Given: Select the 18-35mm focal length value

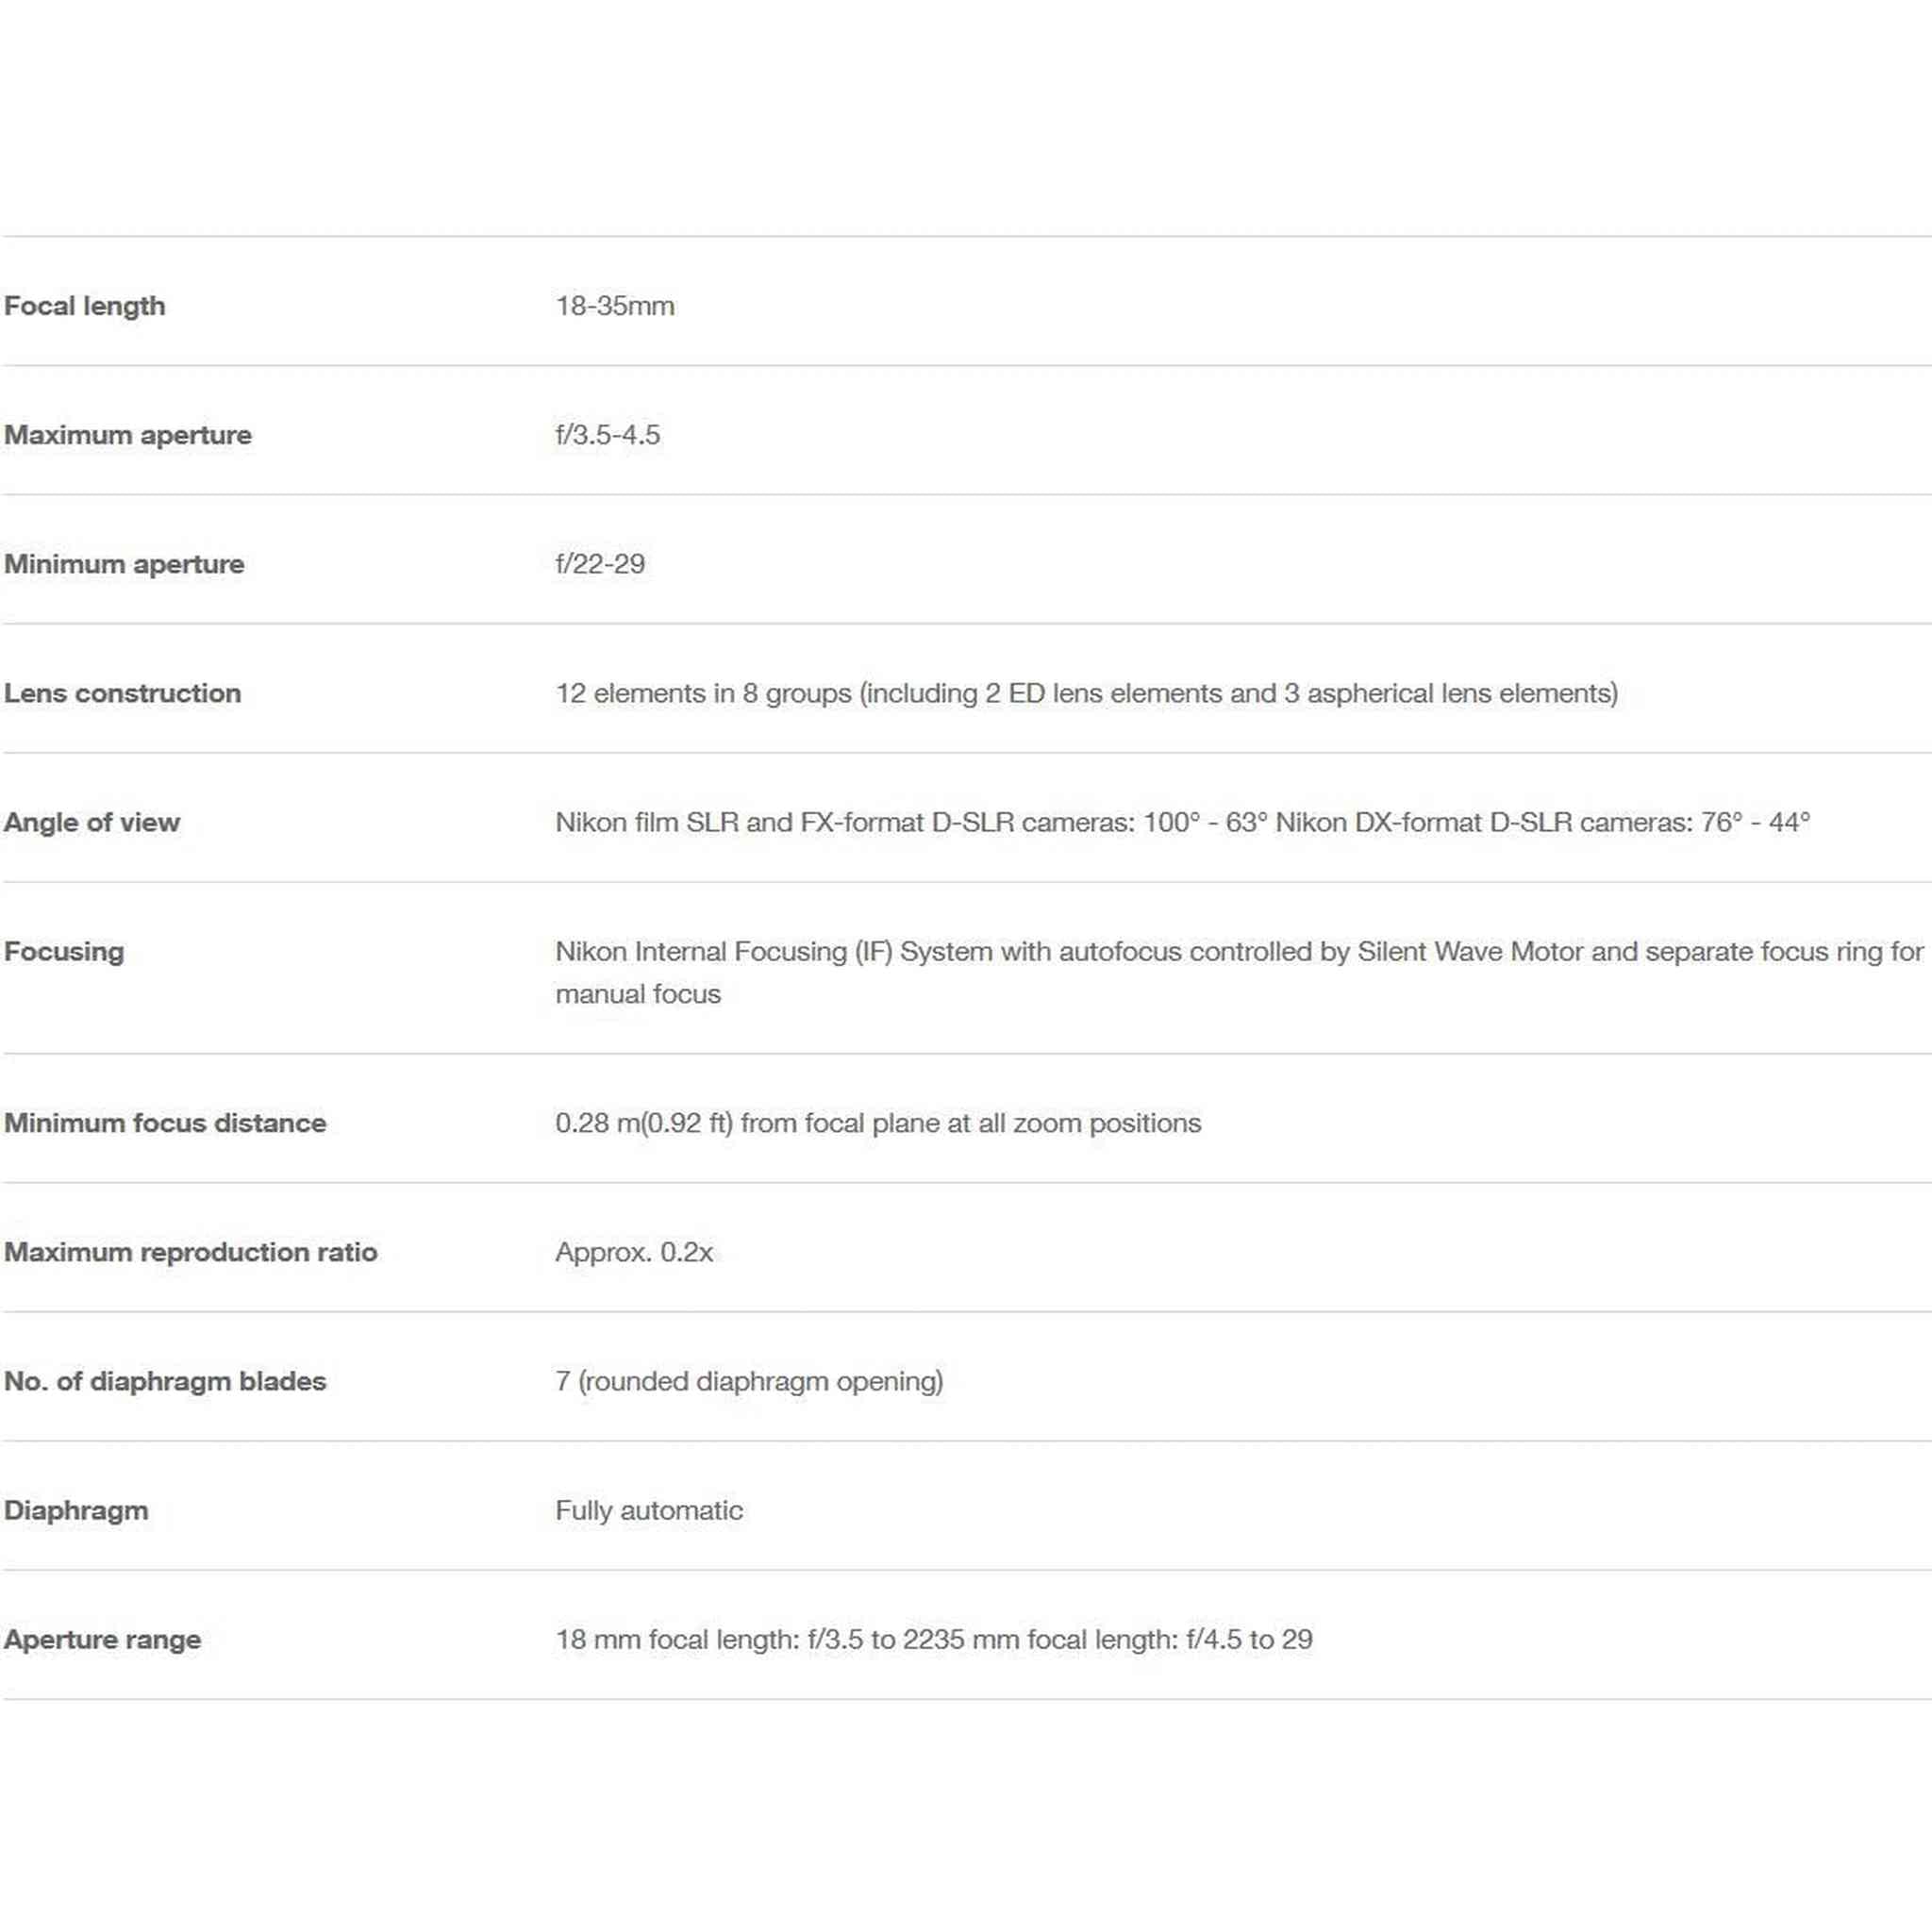Looking at the screenshot, I should point(615,306).
